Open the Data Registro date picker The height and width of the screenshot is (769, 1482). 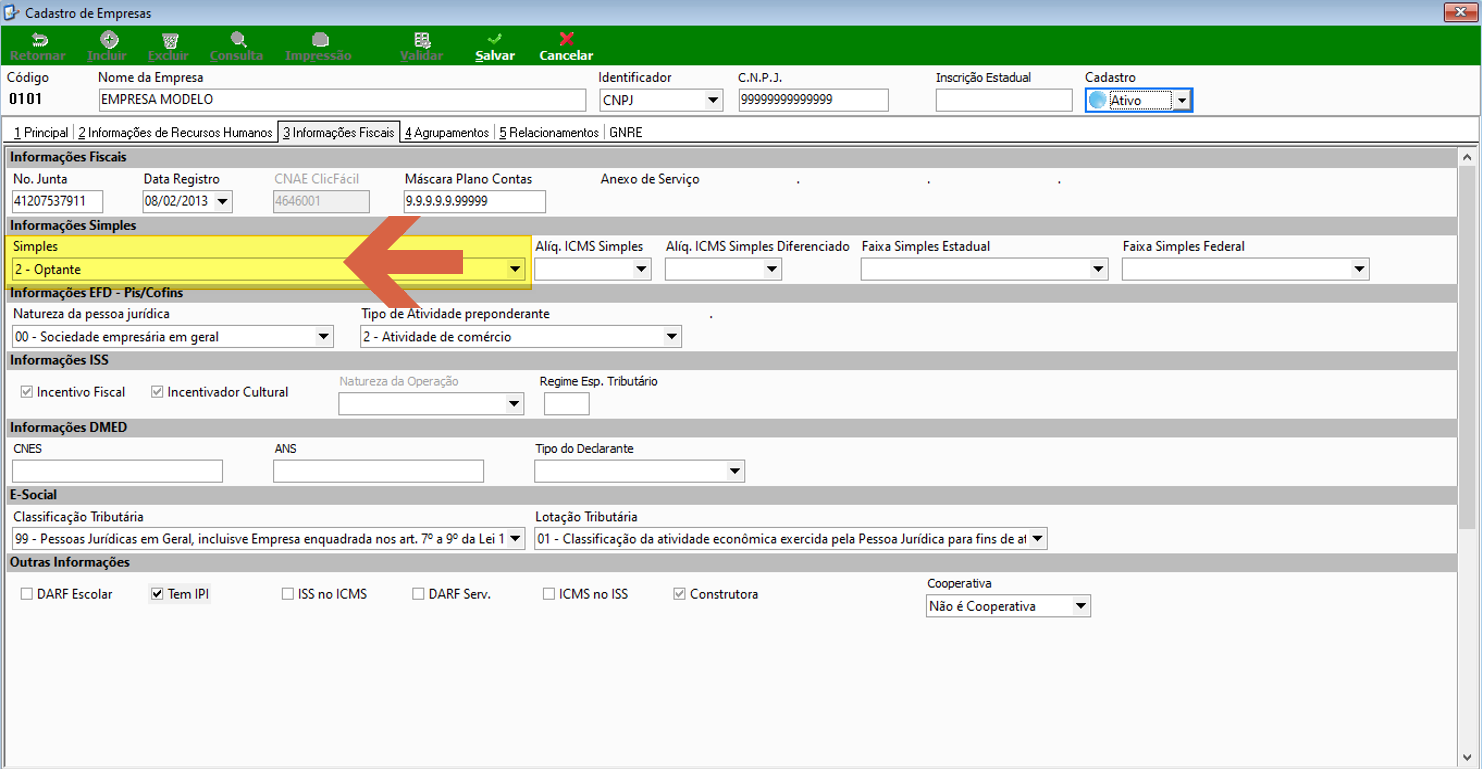[x=222, y=202]
